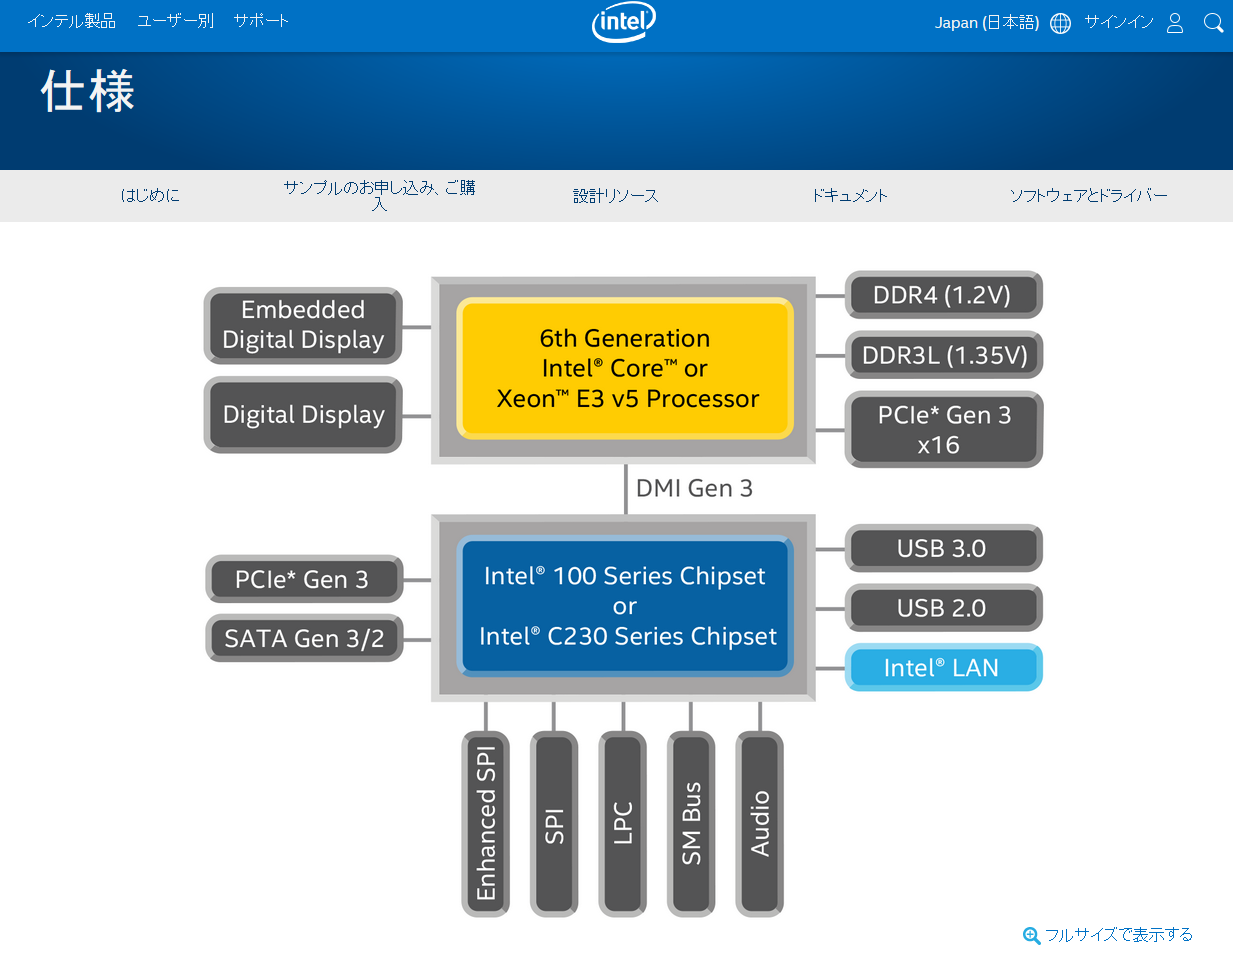The image size is (1233, 979).
Task: Click the 仕様 page heading
Action: (x=88, y=92)
